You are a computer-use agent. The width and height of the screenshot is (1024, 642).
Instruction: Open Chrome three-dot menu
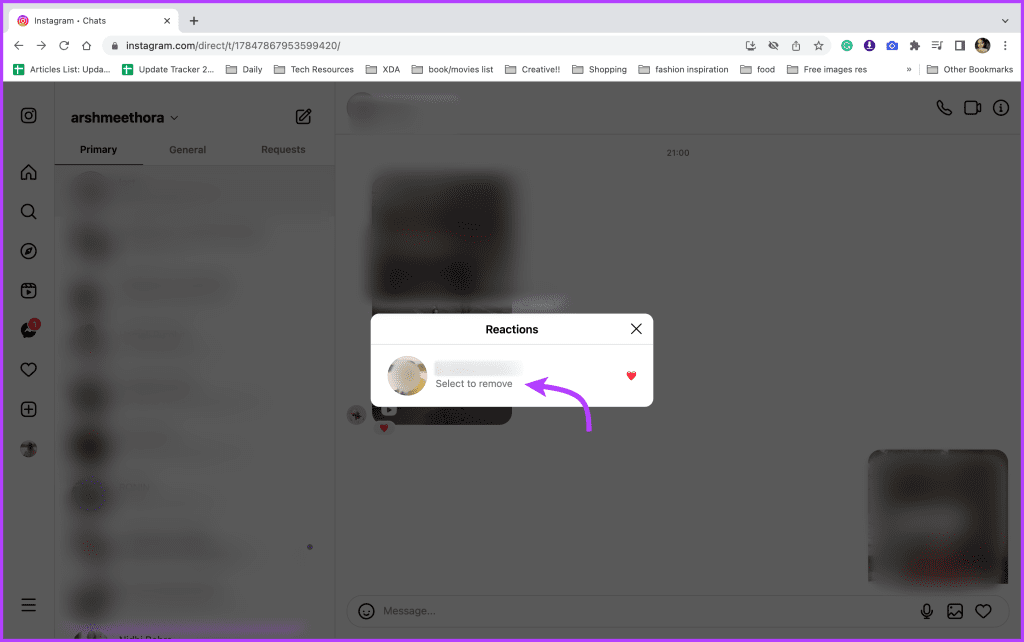point(1005,45)
